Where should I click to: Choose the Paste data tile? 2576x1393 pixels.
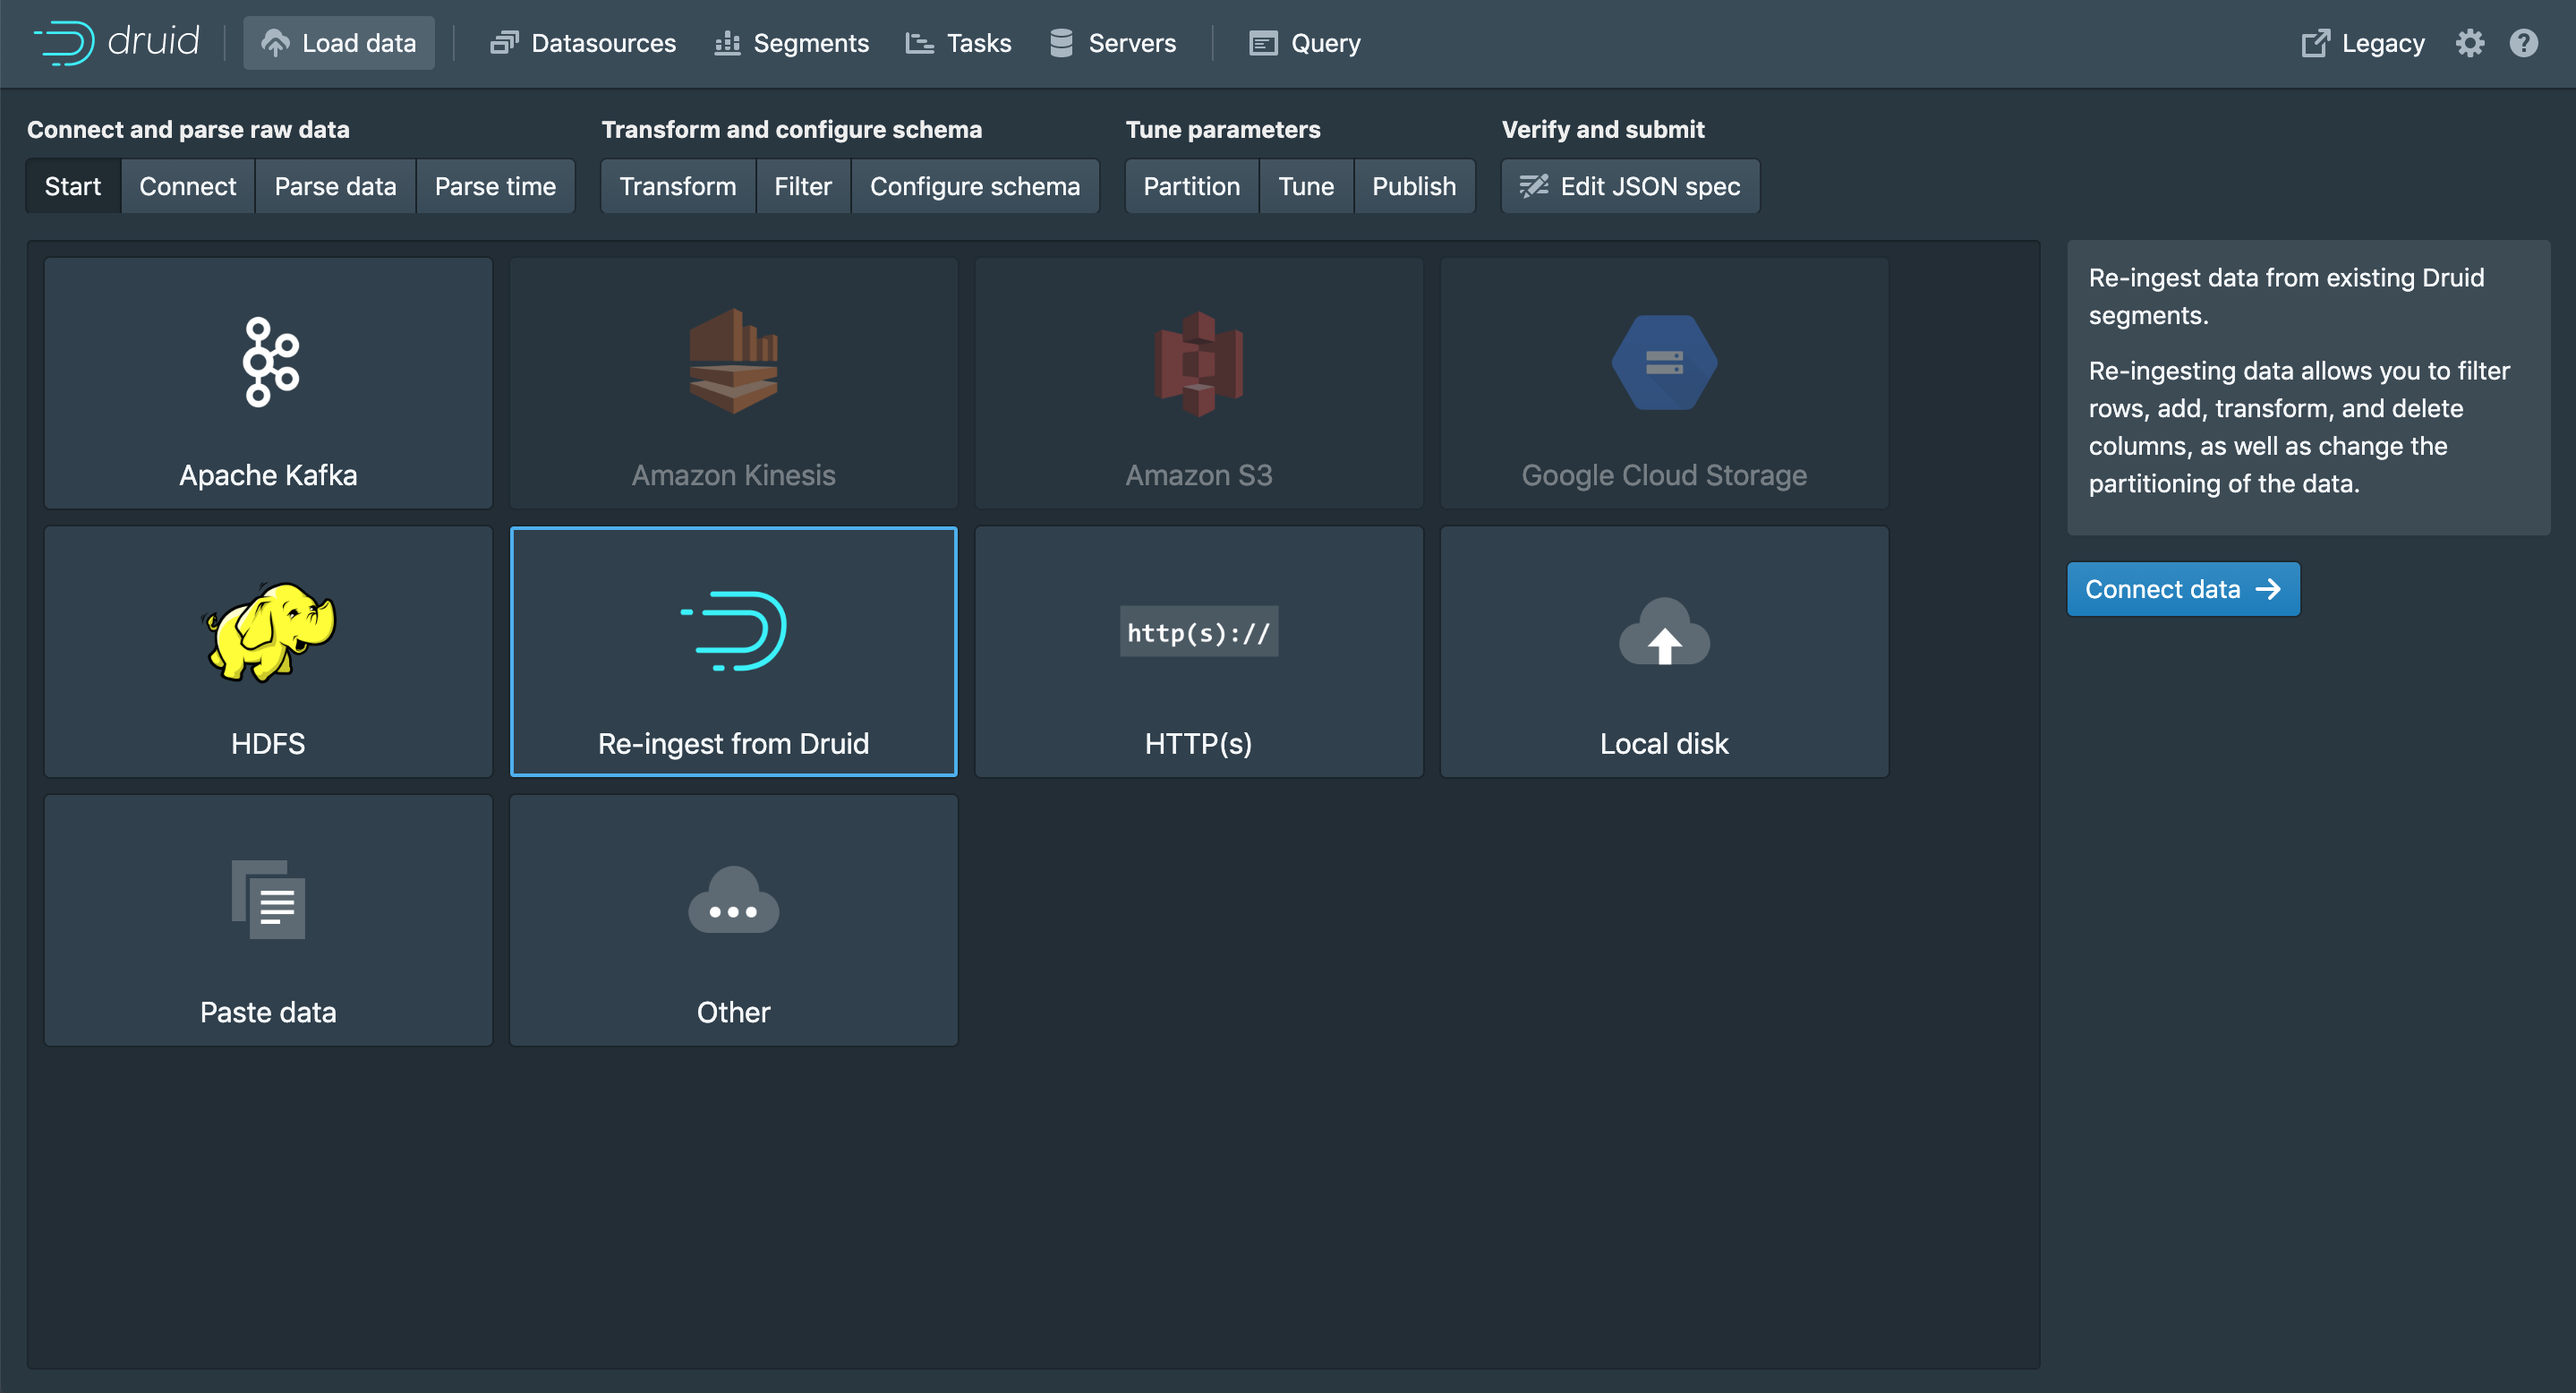[268, 920]
